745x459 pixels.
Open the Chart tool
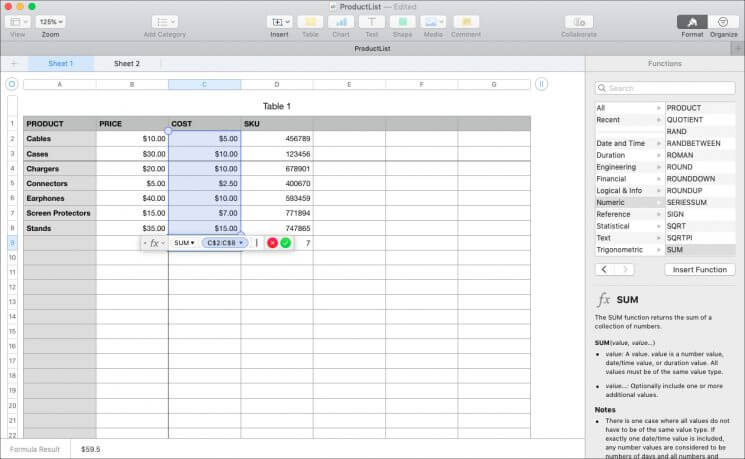(340, 21)
